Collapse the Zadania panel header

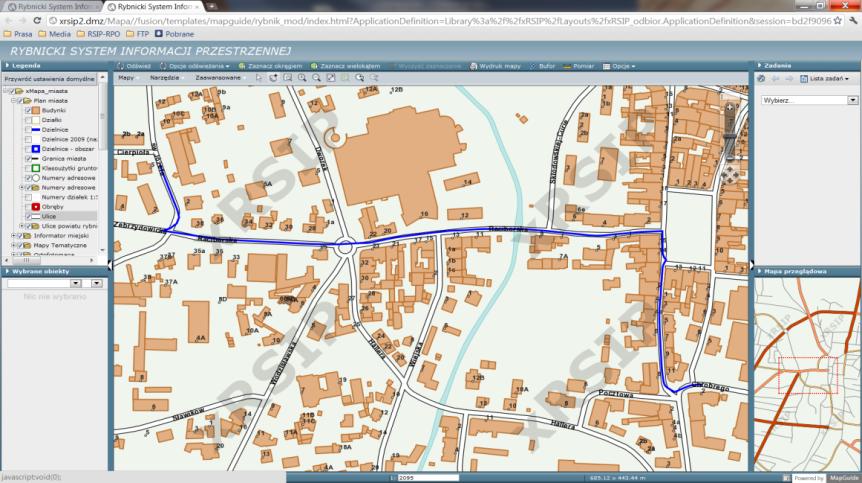(805, 65)
